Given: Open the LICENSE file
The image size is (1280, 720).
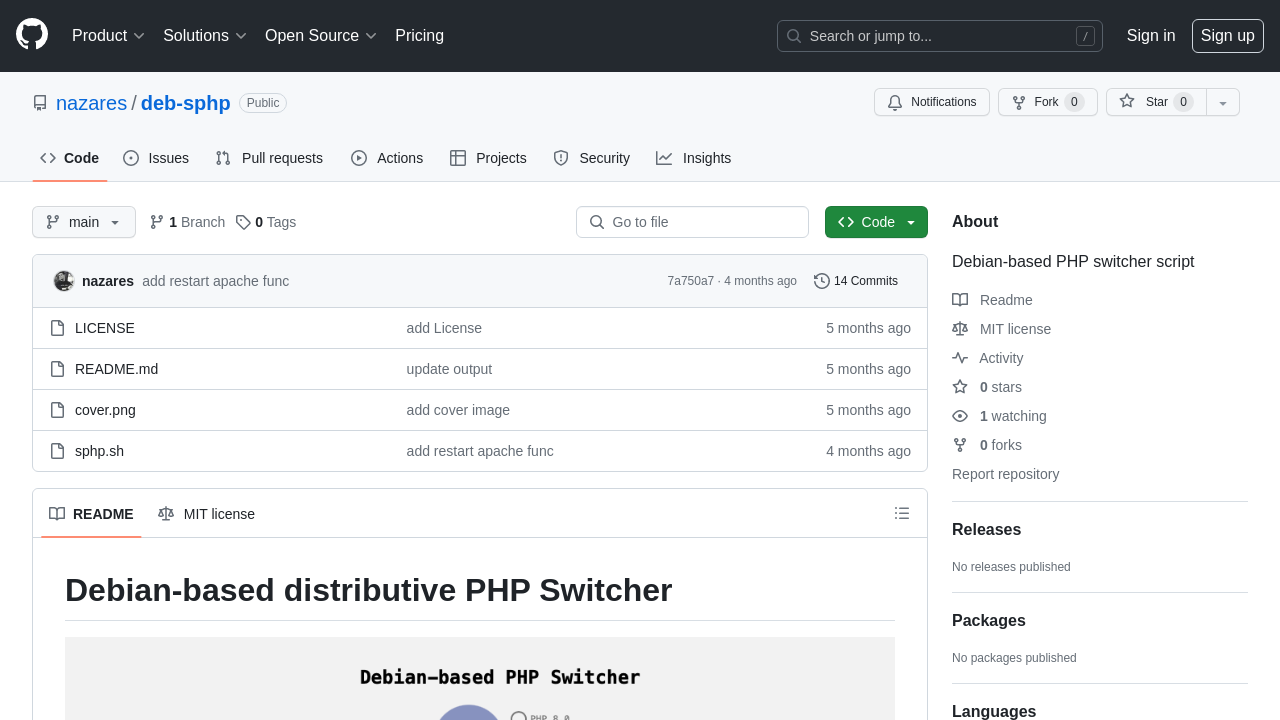Looking at the screenshot, I should (105, 328).
